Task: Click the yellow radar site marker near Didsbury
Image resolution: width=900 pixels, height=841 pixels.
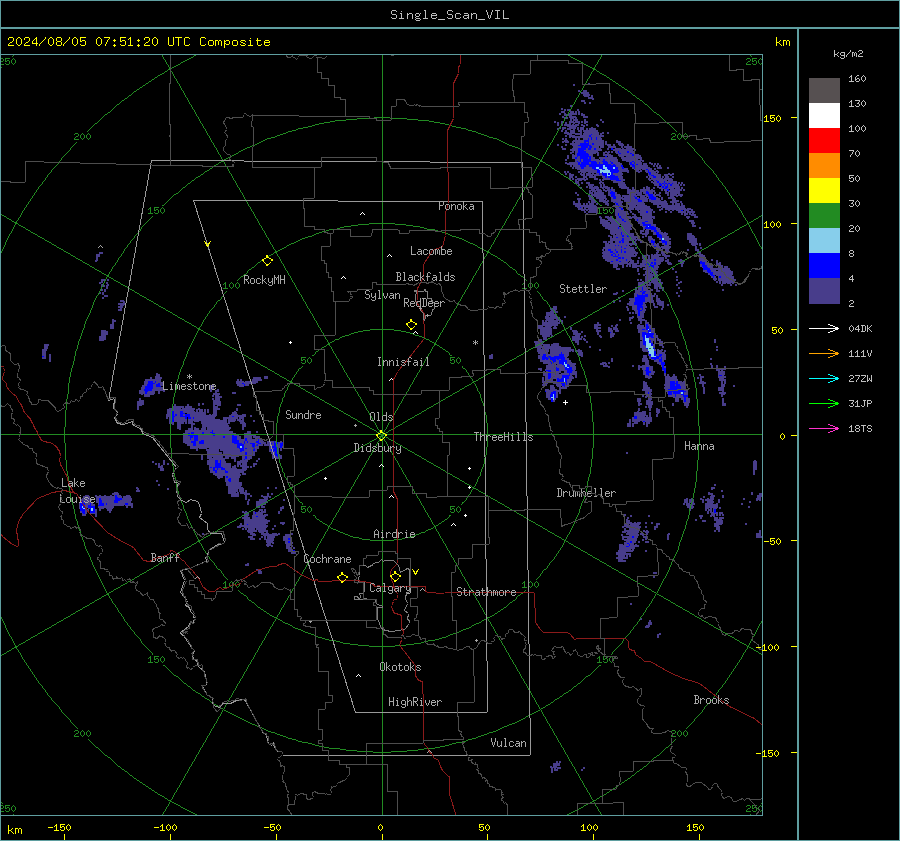Action: click(x=381, y=436)
